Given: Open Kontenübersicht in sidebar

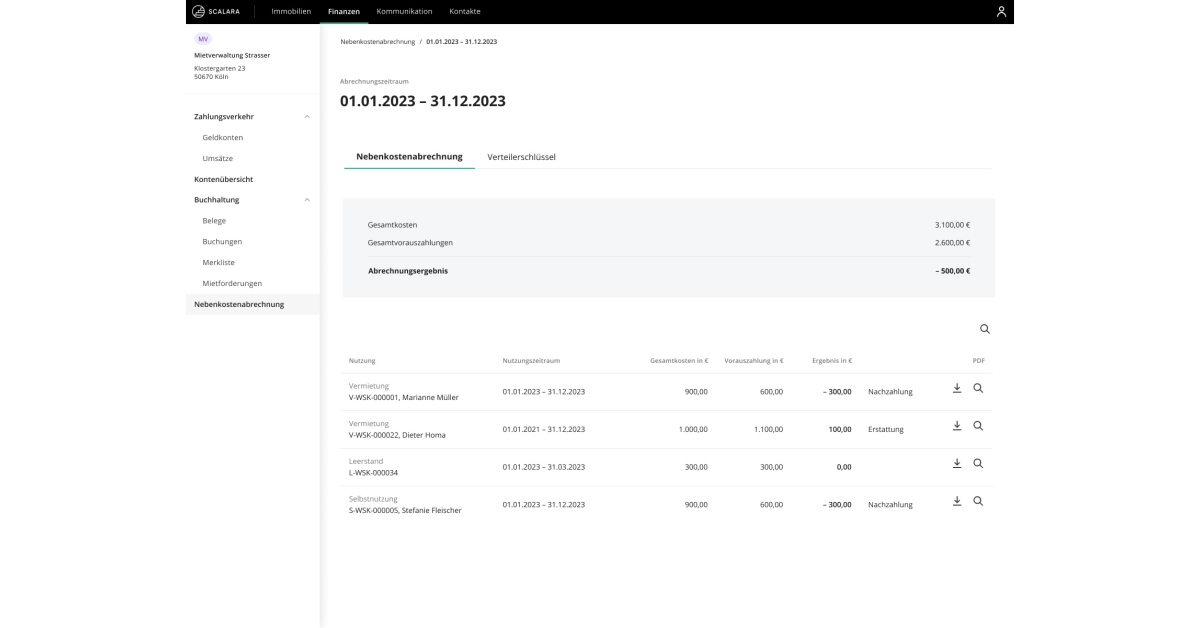Looking at the screenshot, I should (x=223, y=179).
